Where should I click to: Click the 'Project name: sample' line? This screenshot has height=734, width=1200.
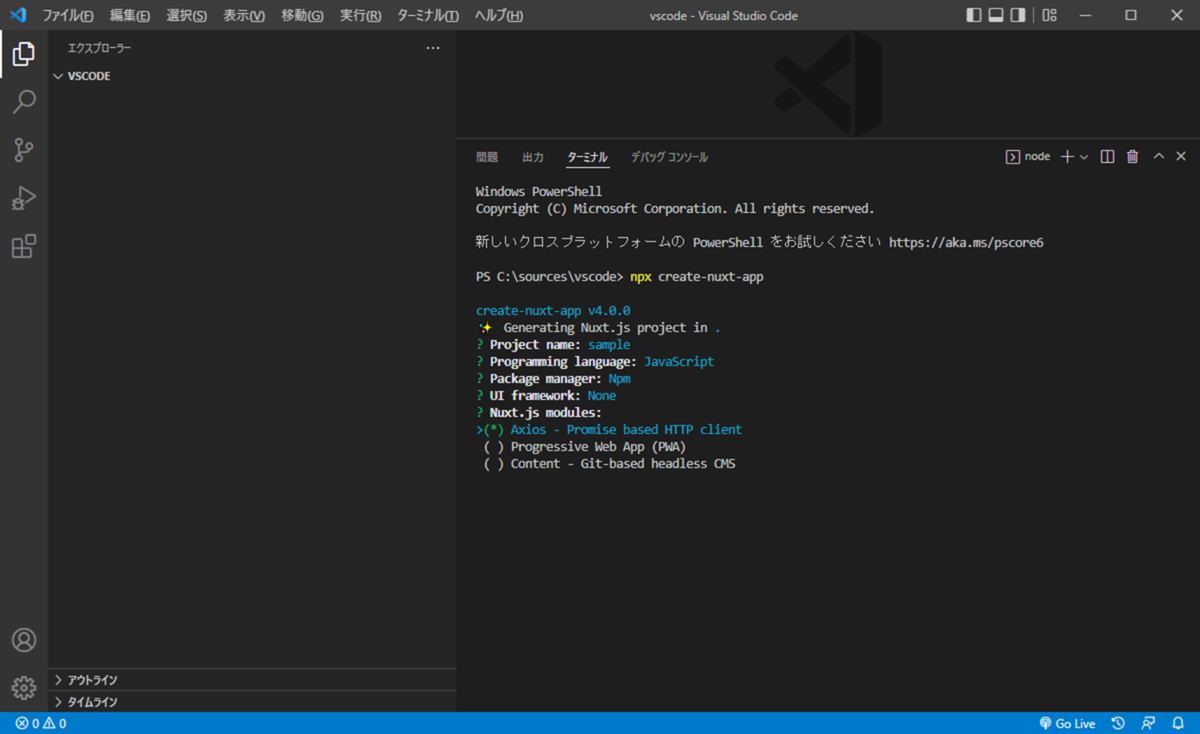coord(553,345)
